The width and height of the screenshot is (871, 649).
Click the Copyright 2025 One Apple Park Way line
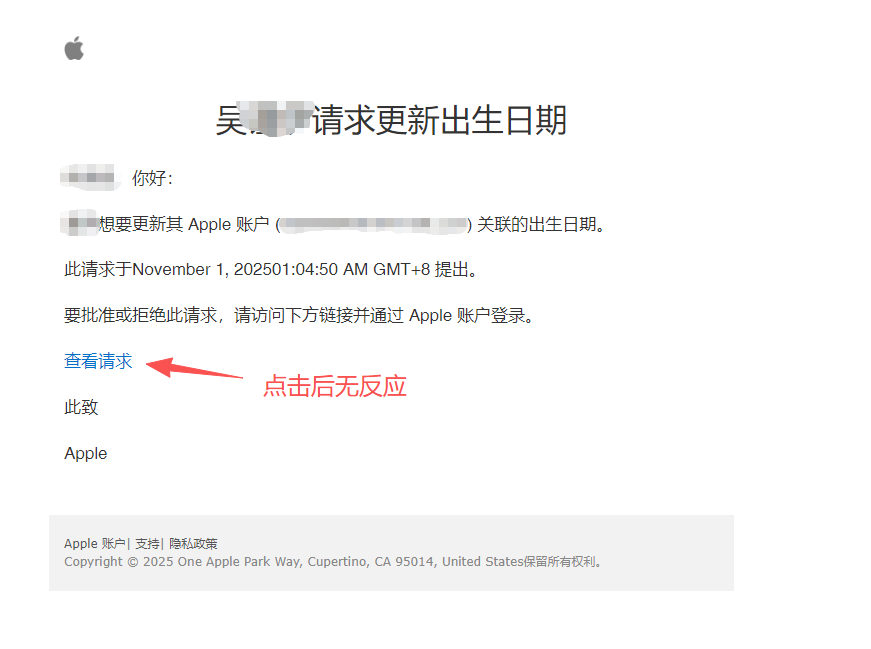[333, 562]
